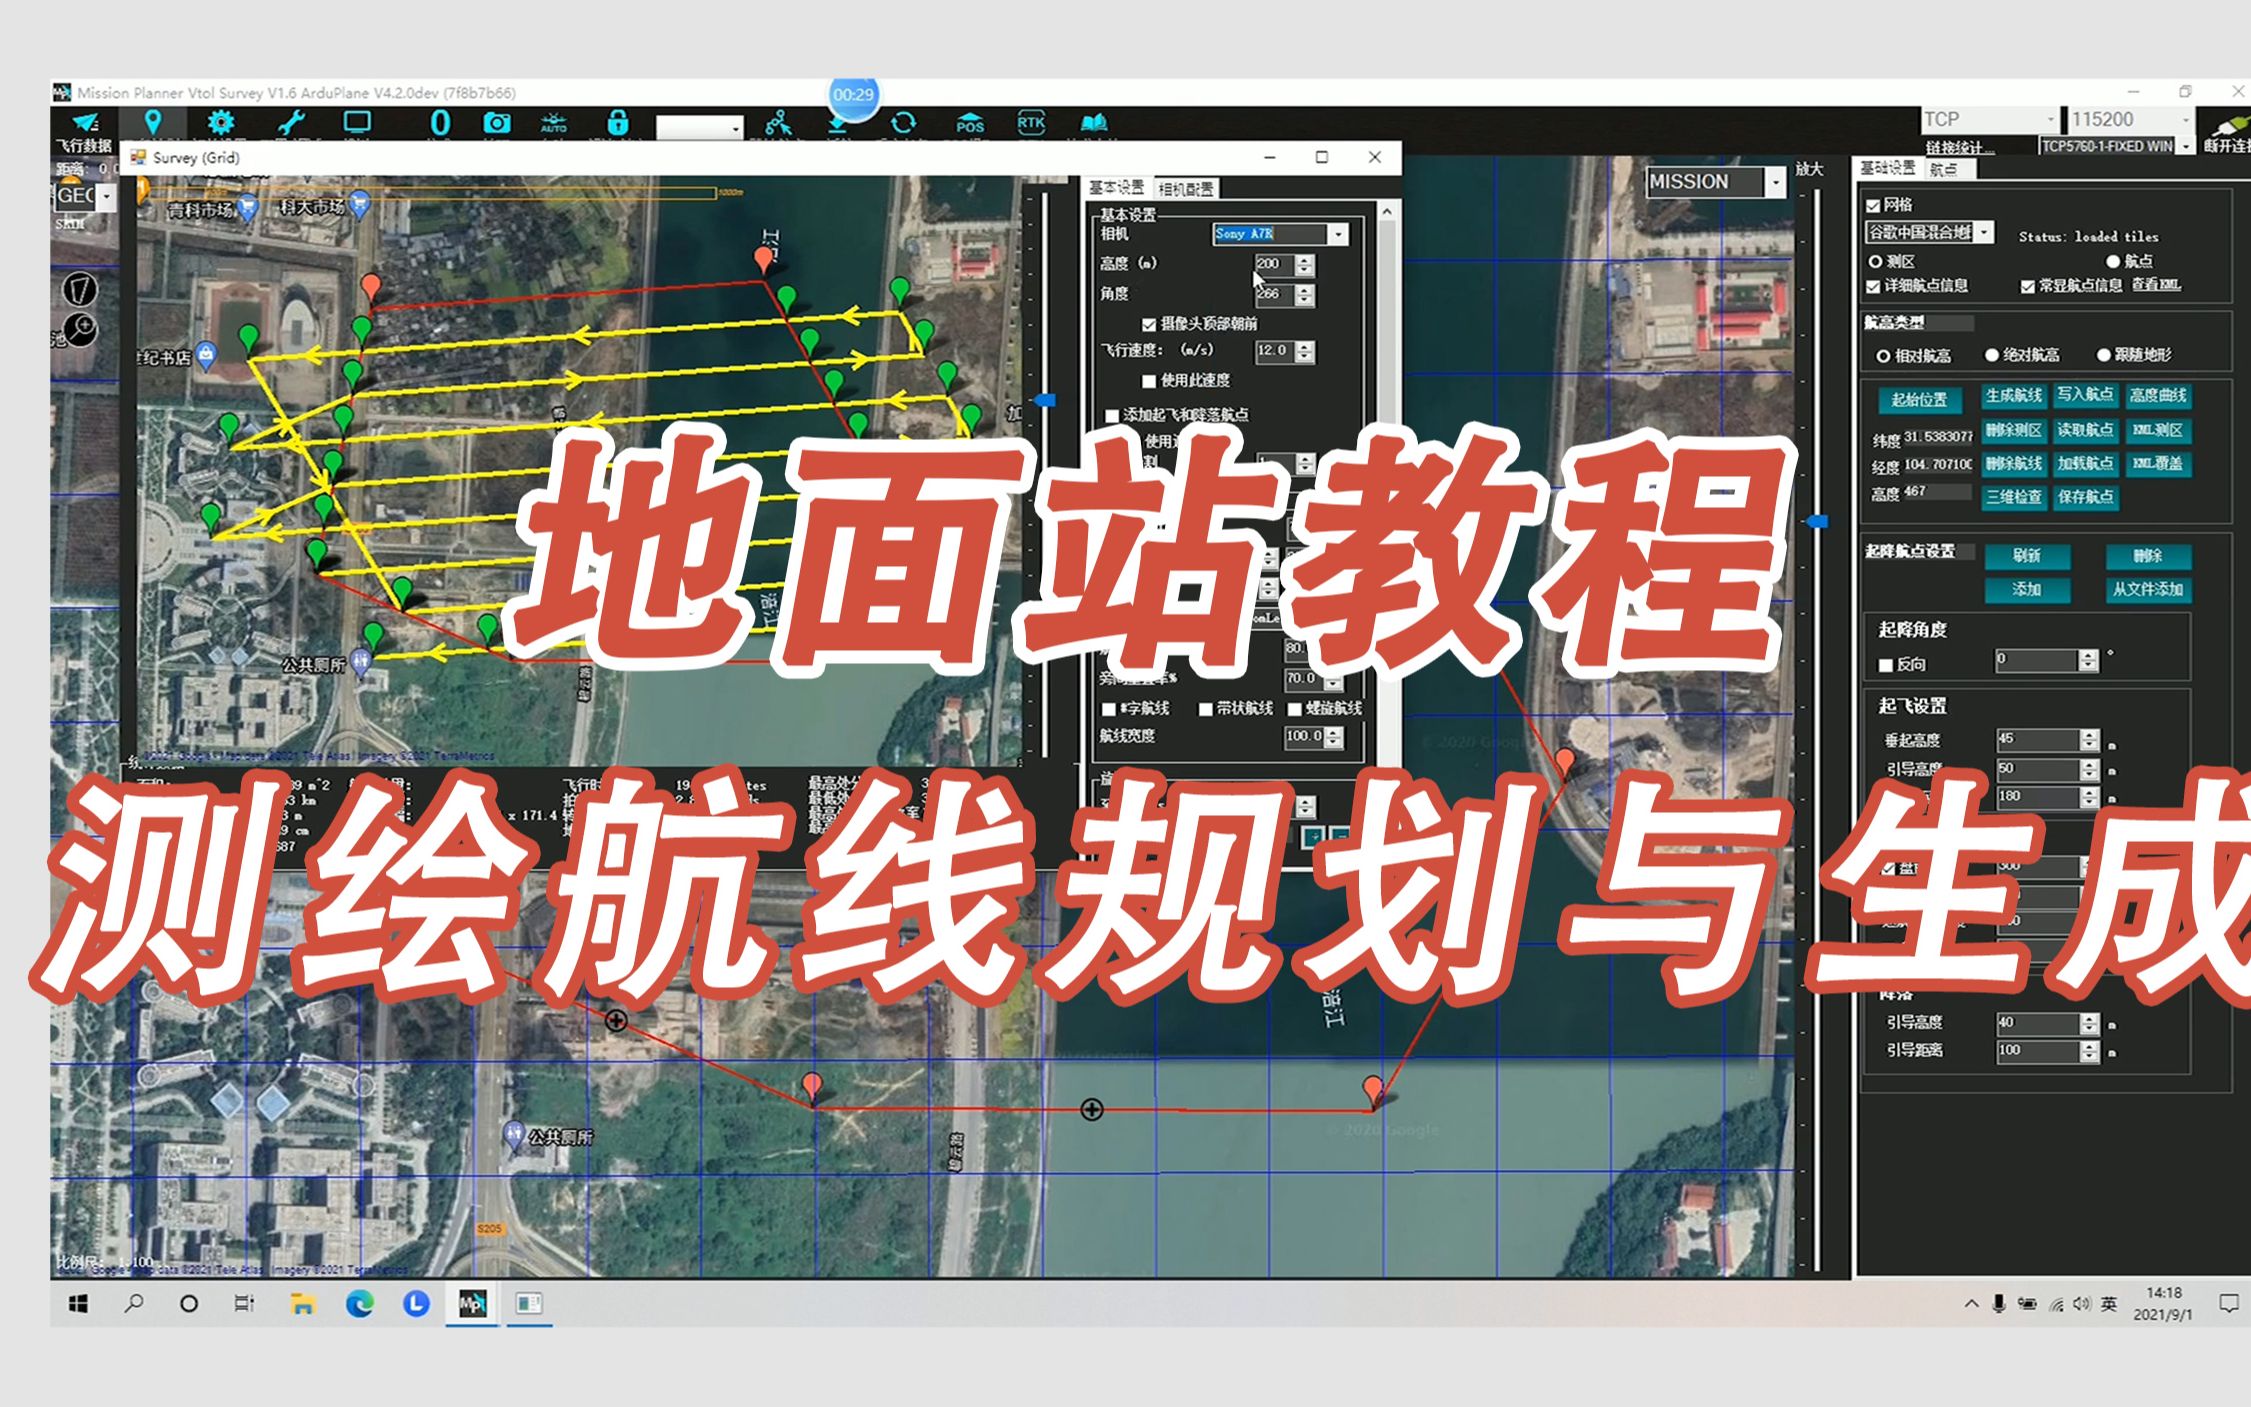Click the padlock icon in toolbar
This screenshot has width=2251, height=1407.
(618, 123)
